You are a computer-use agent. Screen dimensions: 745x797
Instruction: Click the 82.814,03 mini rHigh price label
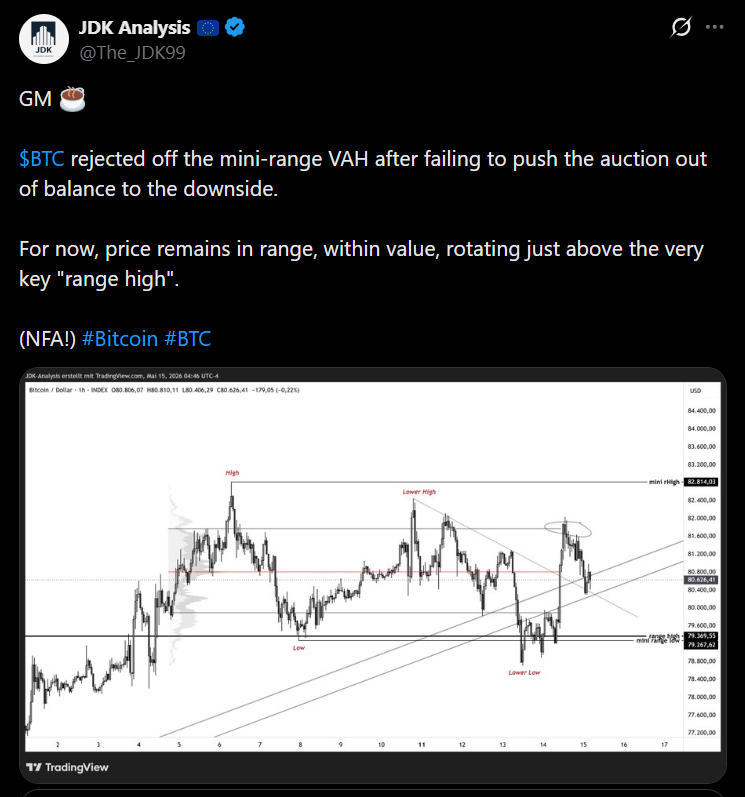[x=701, y=481]
